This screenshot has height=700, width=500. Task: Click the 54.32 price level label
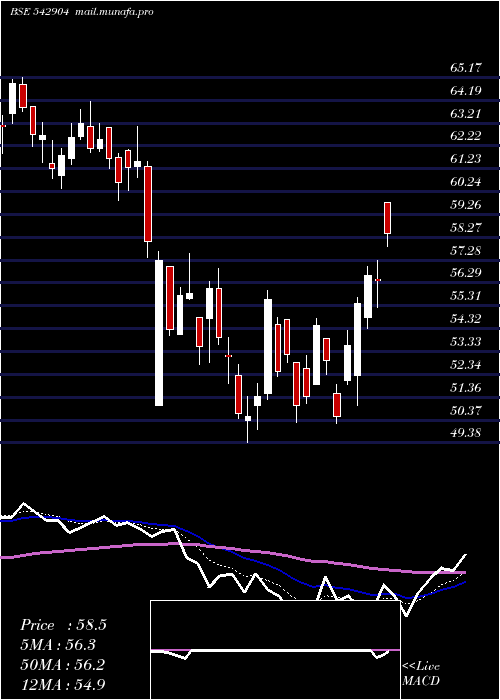coord(466,318)
